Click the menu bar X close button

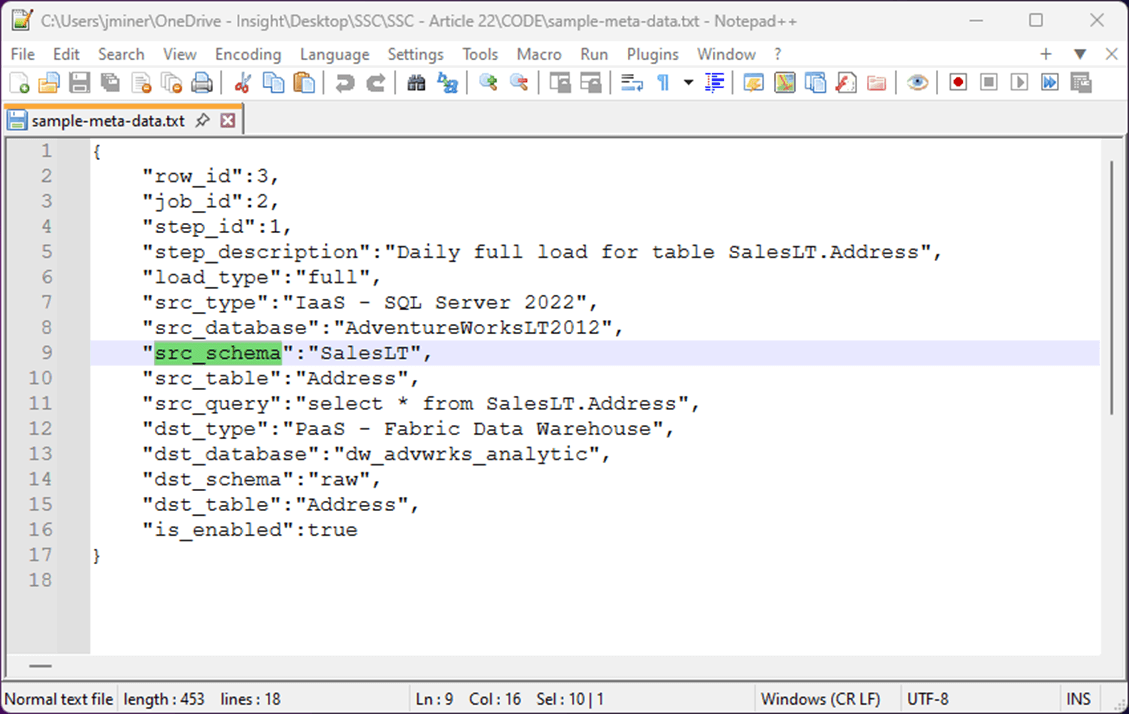pos(1111,54)
